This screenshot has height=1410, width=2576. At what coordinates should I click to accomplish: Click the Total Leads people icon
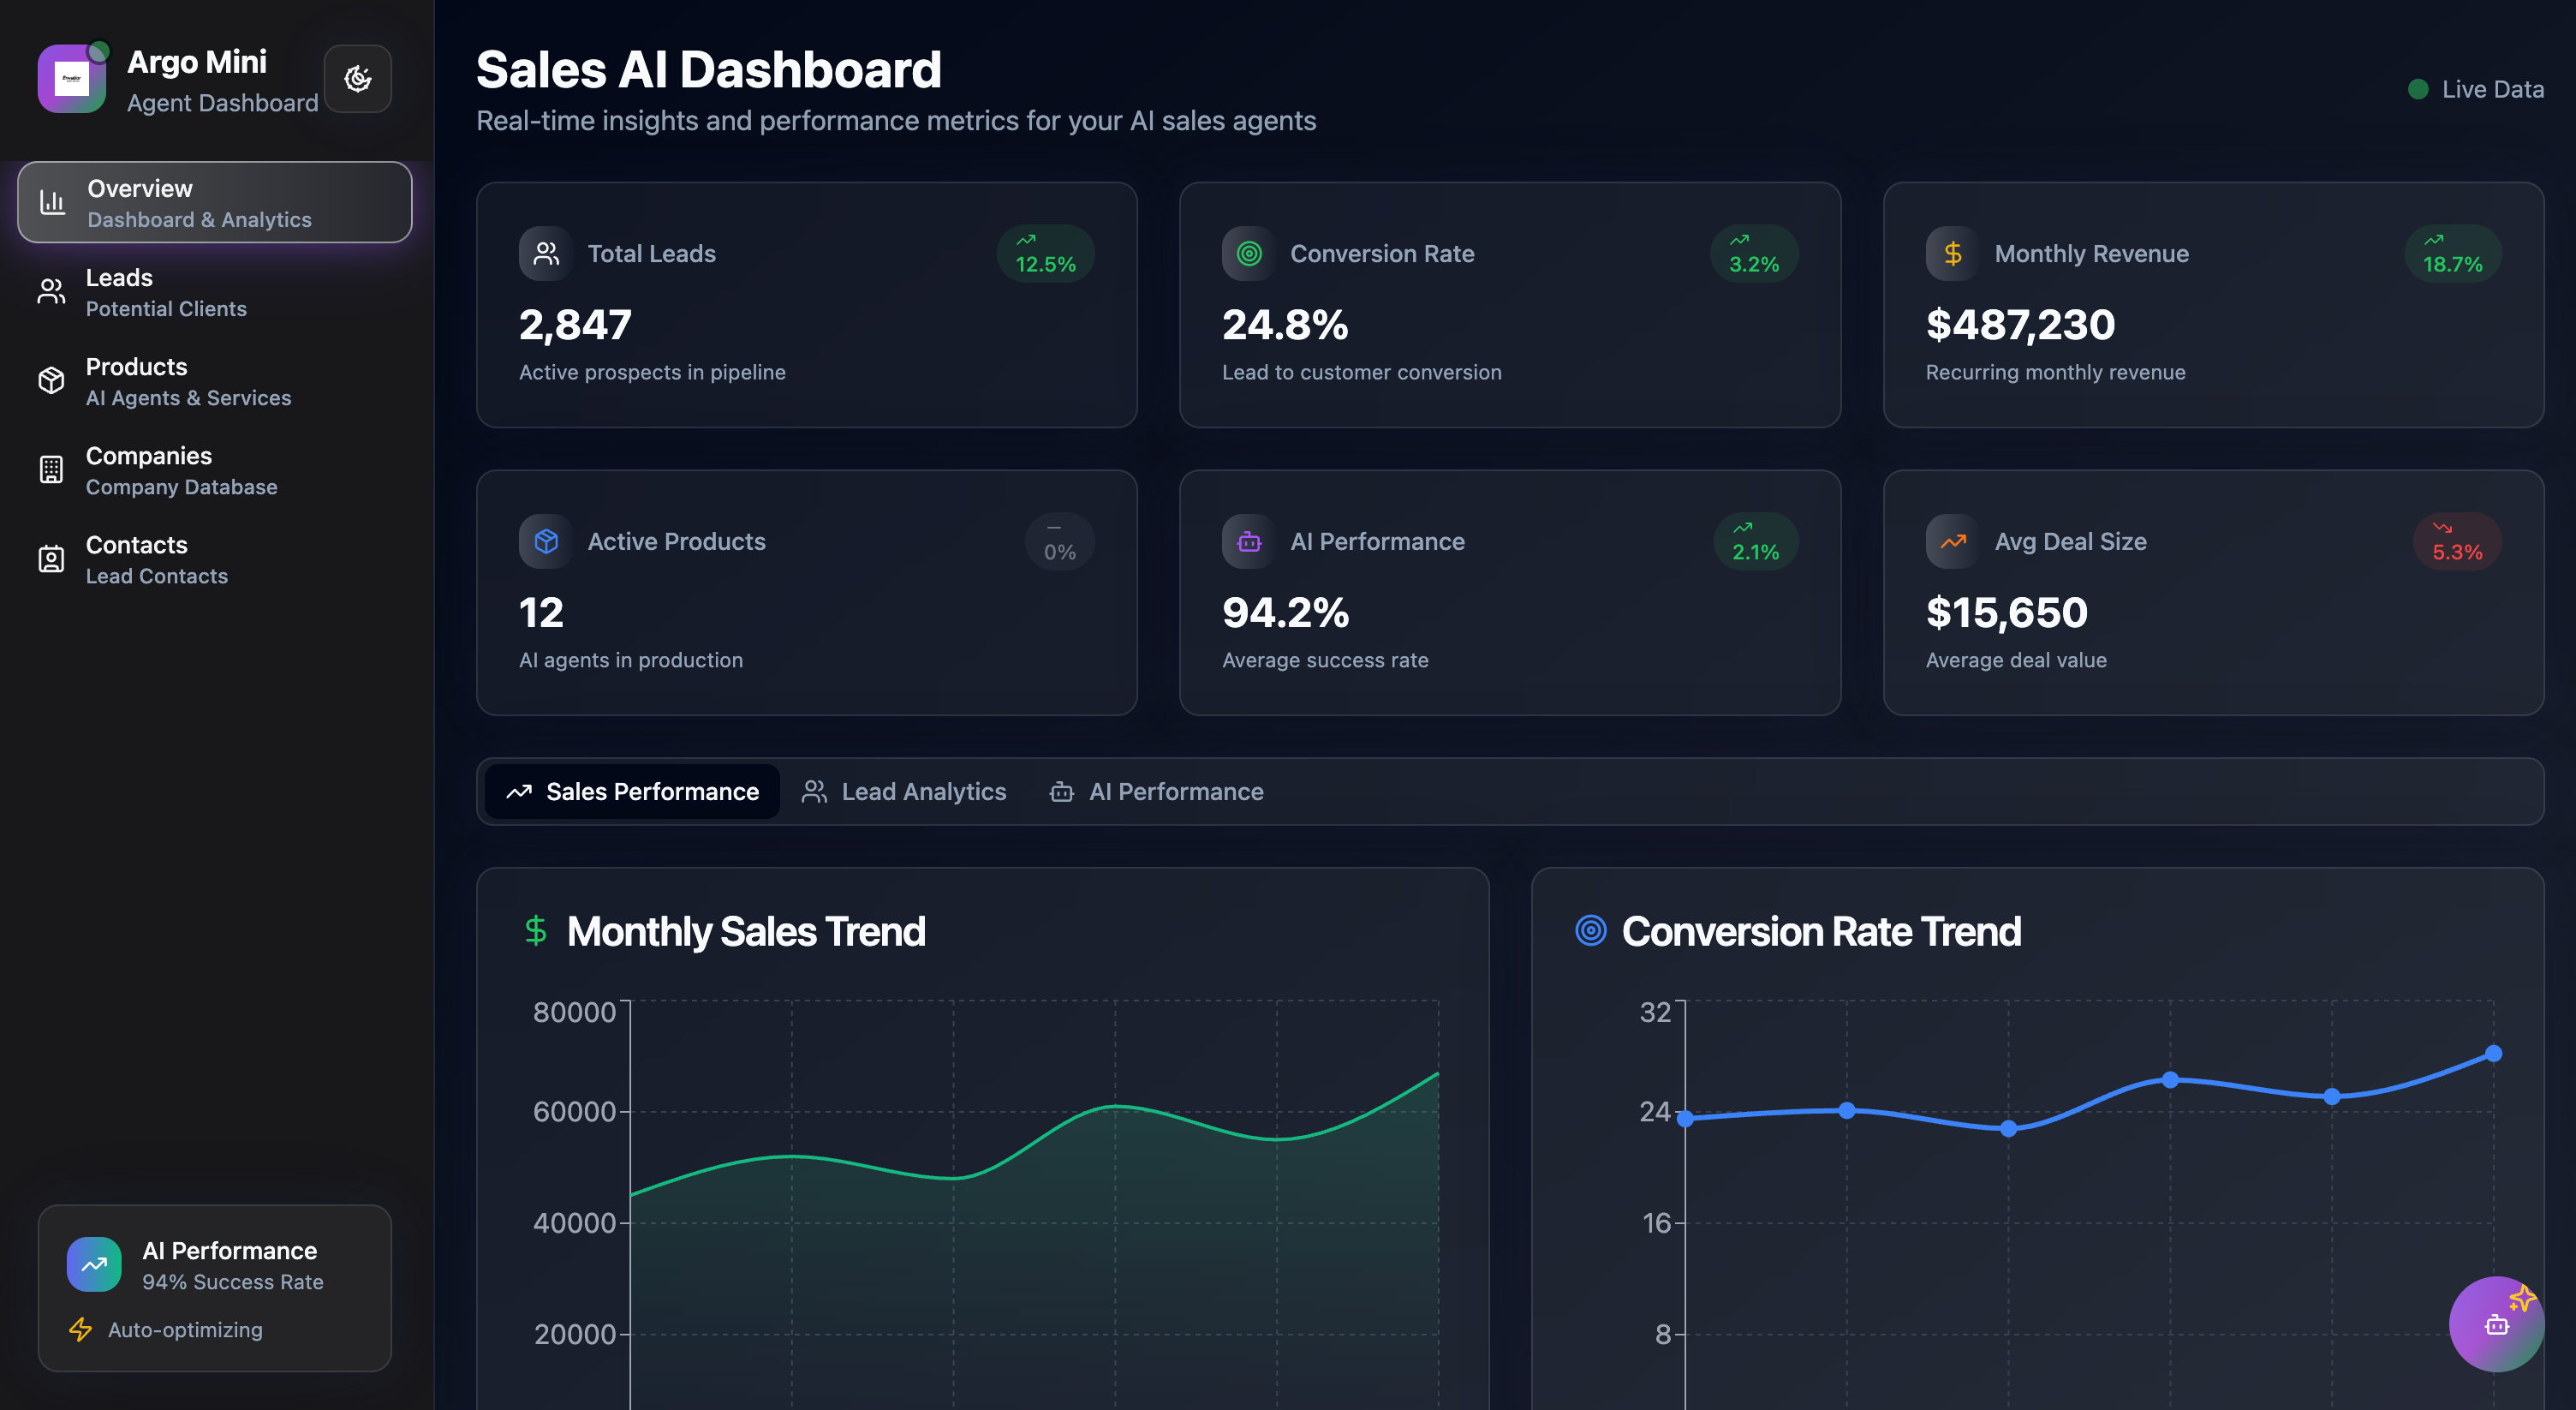545,253
